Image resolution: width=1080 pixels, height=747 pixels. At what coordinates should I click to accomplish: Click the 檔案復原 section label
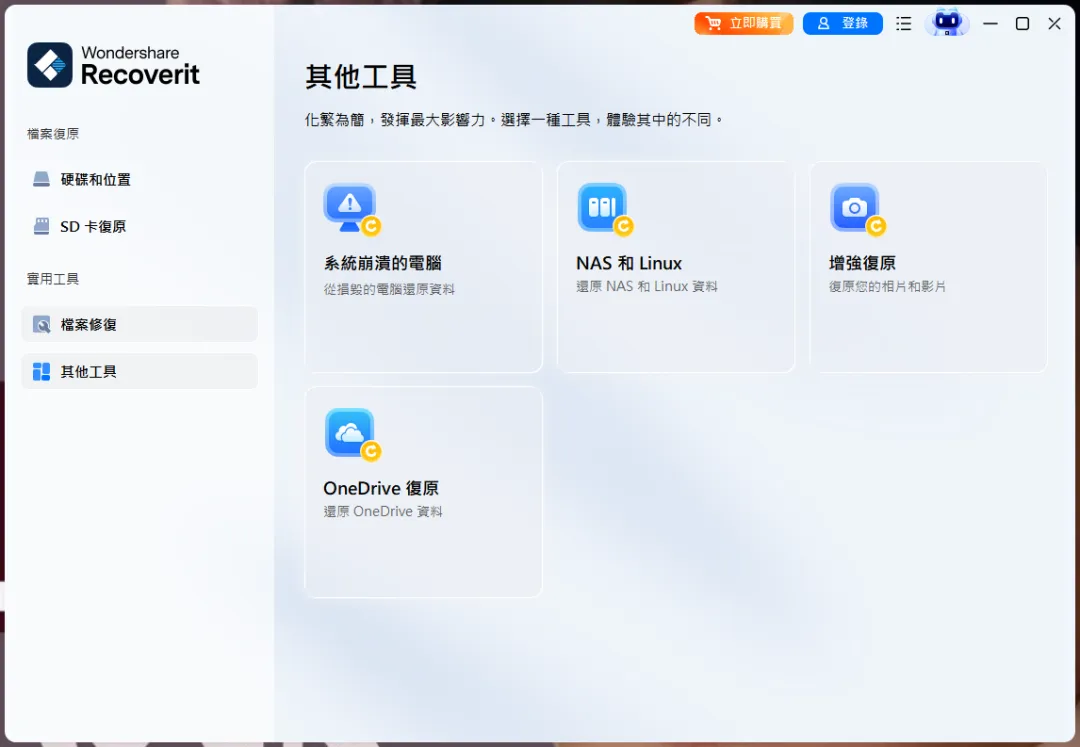[53, 134]
